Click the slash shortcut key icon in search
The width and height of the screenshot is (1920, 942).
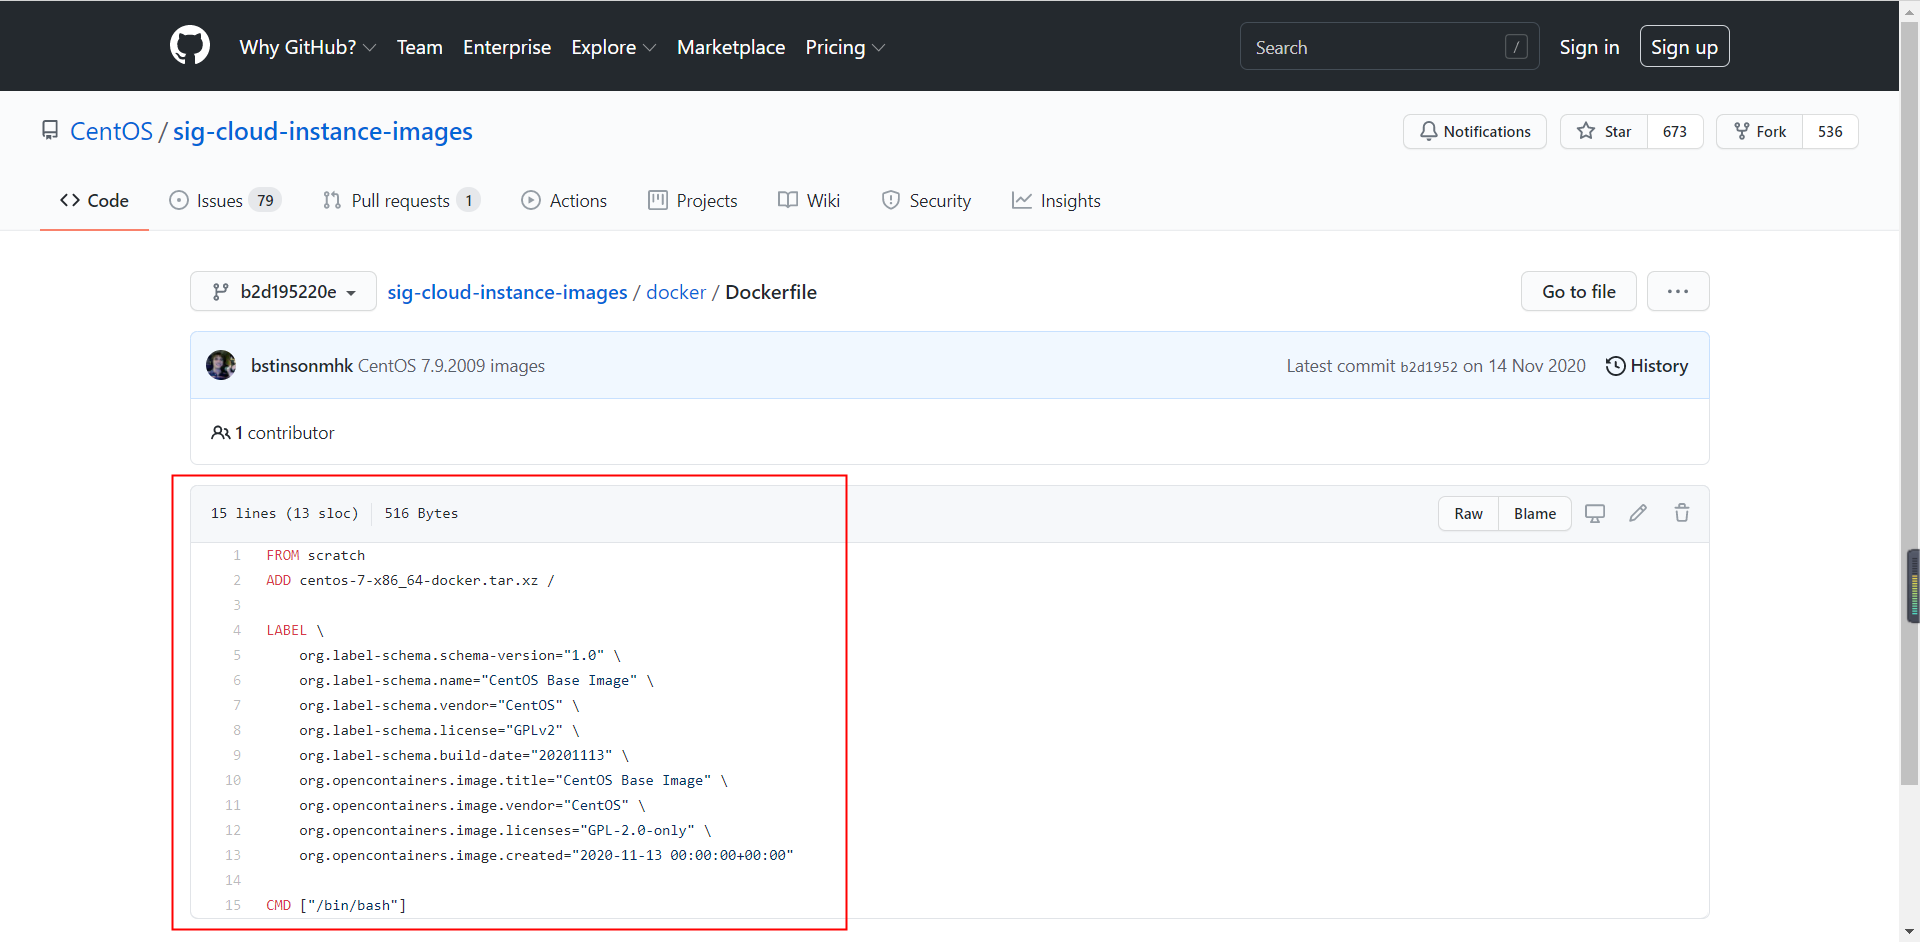pos(1516,47)
